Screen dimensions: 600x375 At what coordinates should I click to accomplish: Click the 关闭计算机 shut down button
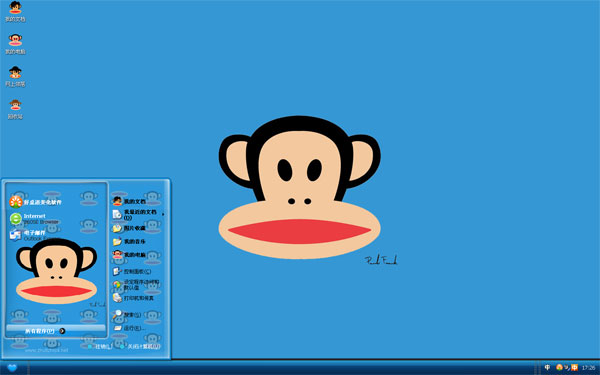140,346
